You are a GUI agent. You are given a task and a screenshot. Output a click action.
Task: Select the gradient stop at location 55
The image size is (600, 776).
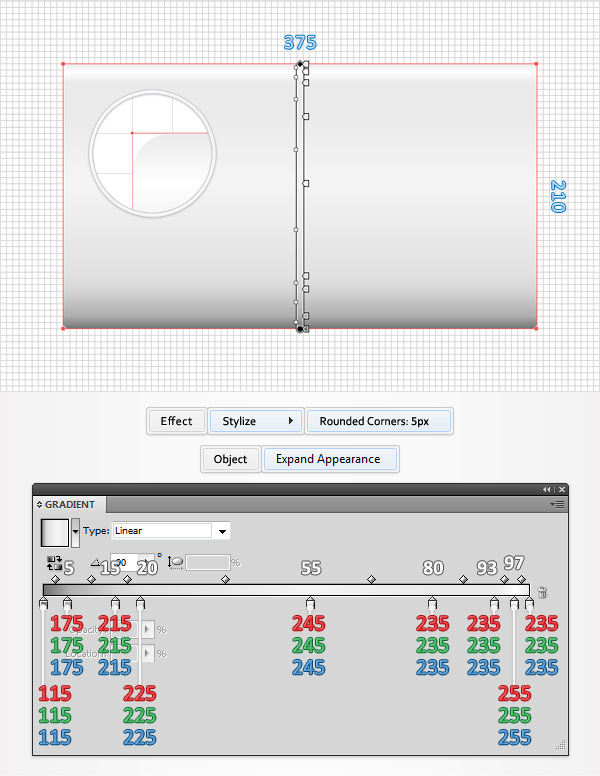(310, 603)
